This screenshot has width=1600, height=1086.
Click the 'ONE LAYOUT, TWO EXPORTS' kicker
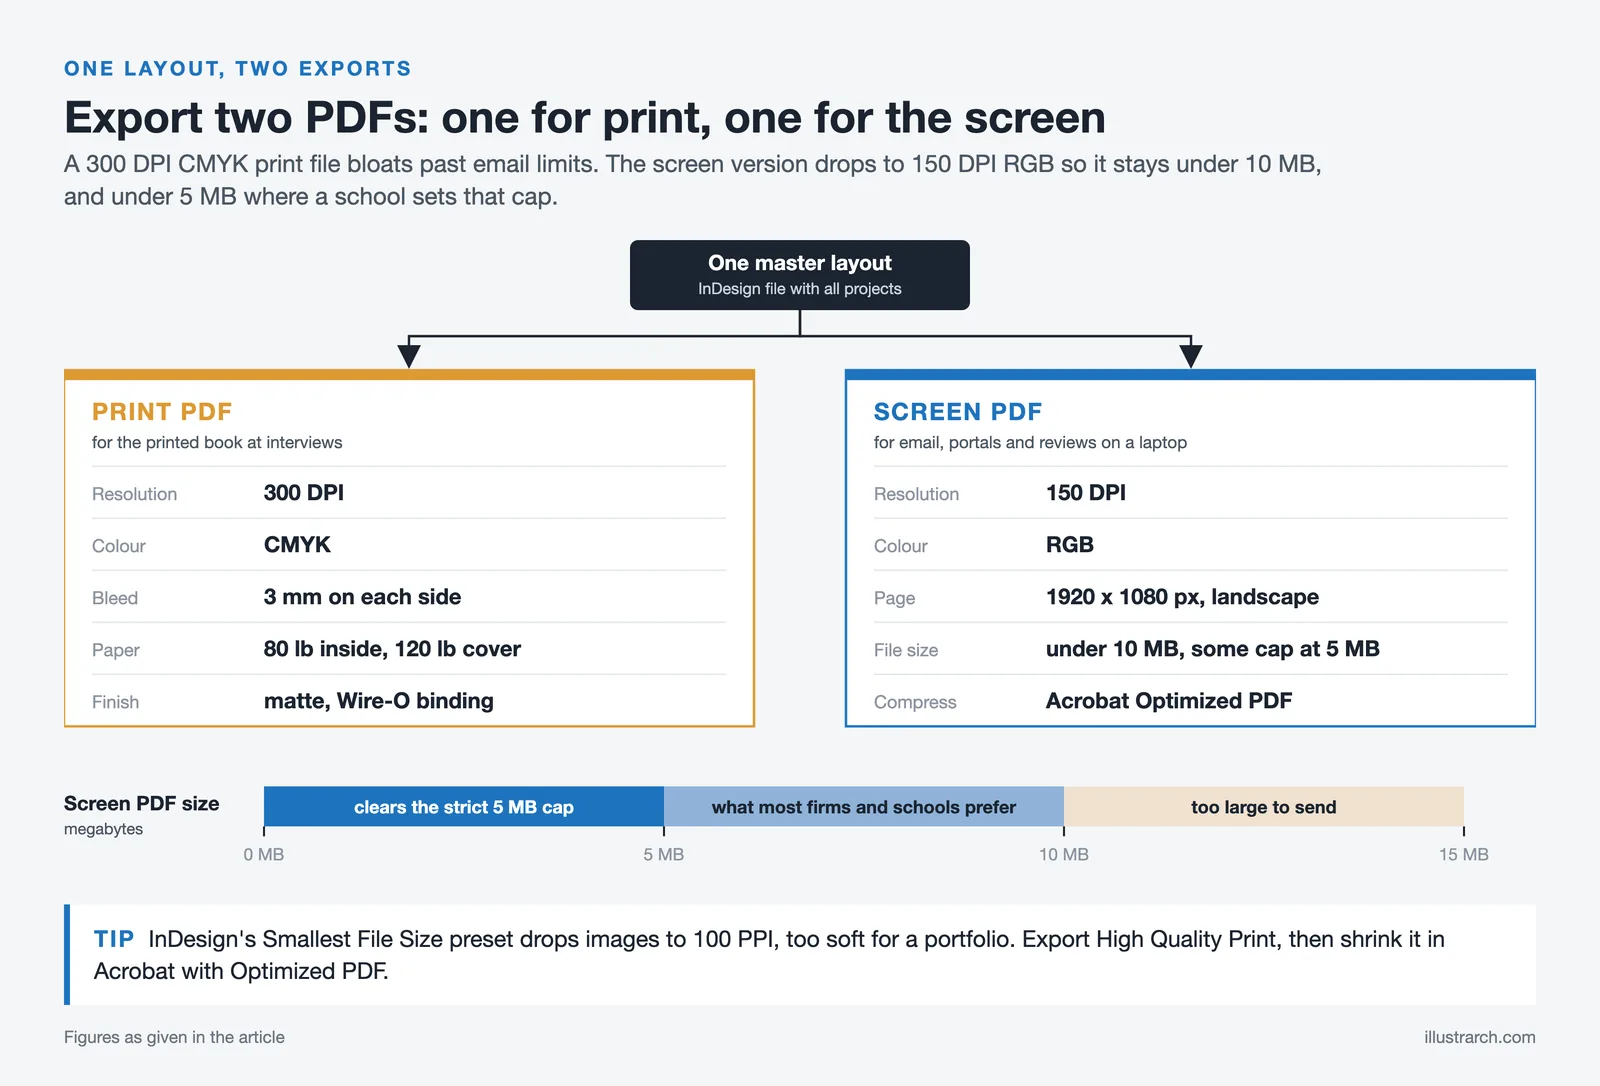tap(238, 69)
